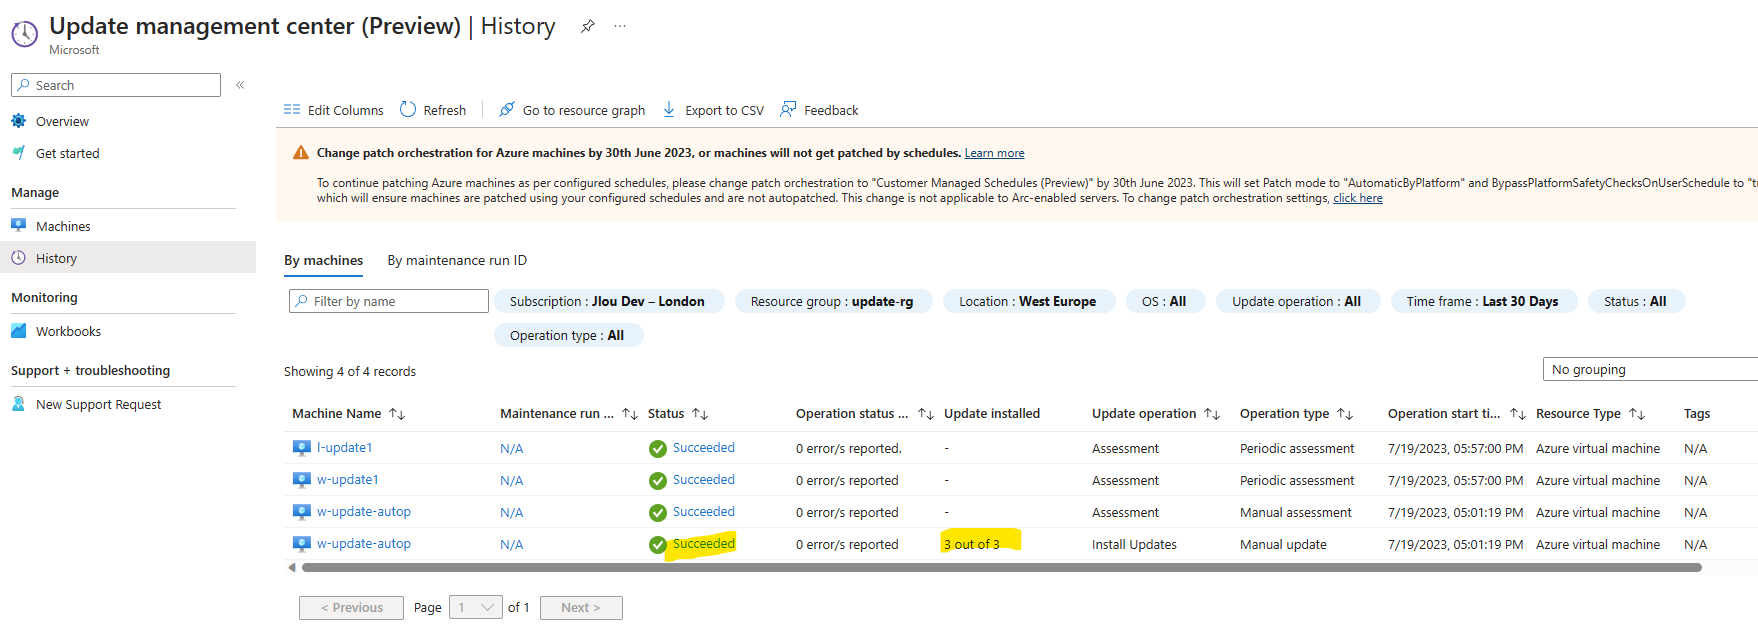Viewport: 1758px width, 626px height.
Task: Click the 'Manual assessment' operation type cell
Action: pyautogui.click(x=1296, y=512)
